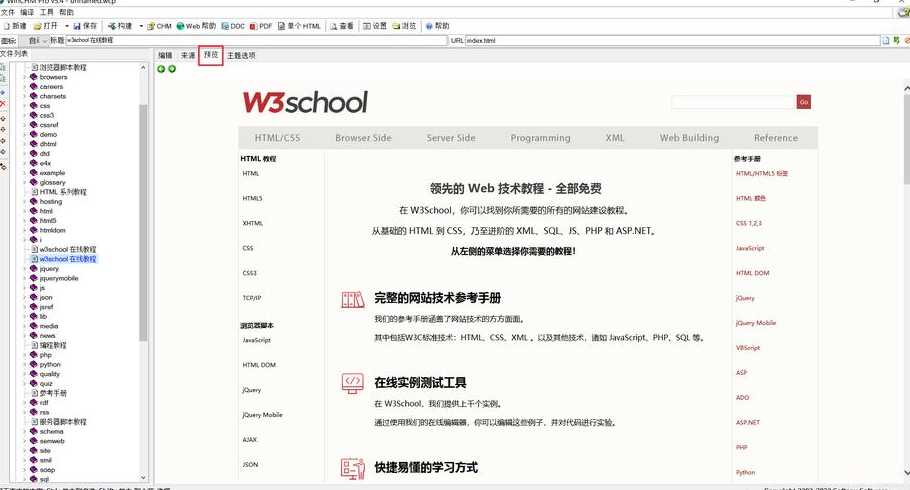Image resolution: width=910 pixels, height=490 pixels.
Task: Open the TCP/IP tutorial link
Action: coord(252,298)
